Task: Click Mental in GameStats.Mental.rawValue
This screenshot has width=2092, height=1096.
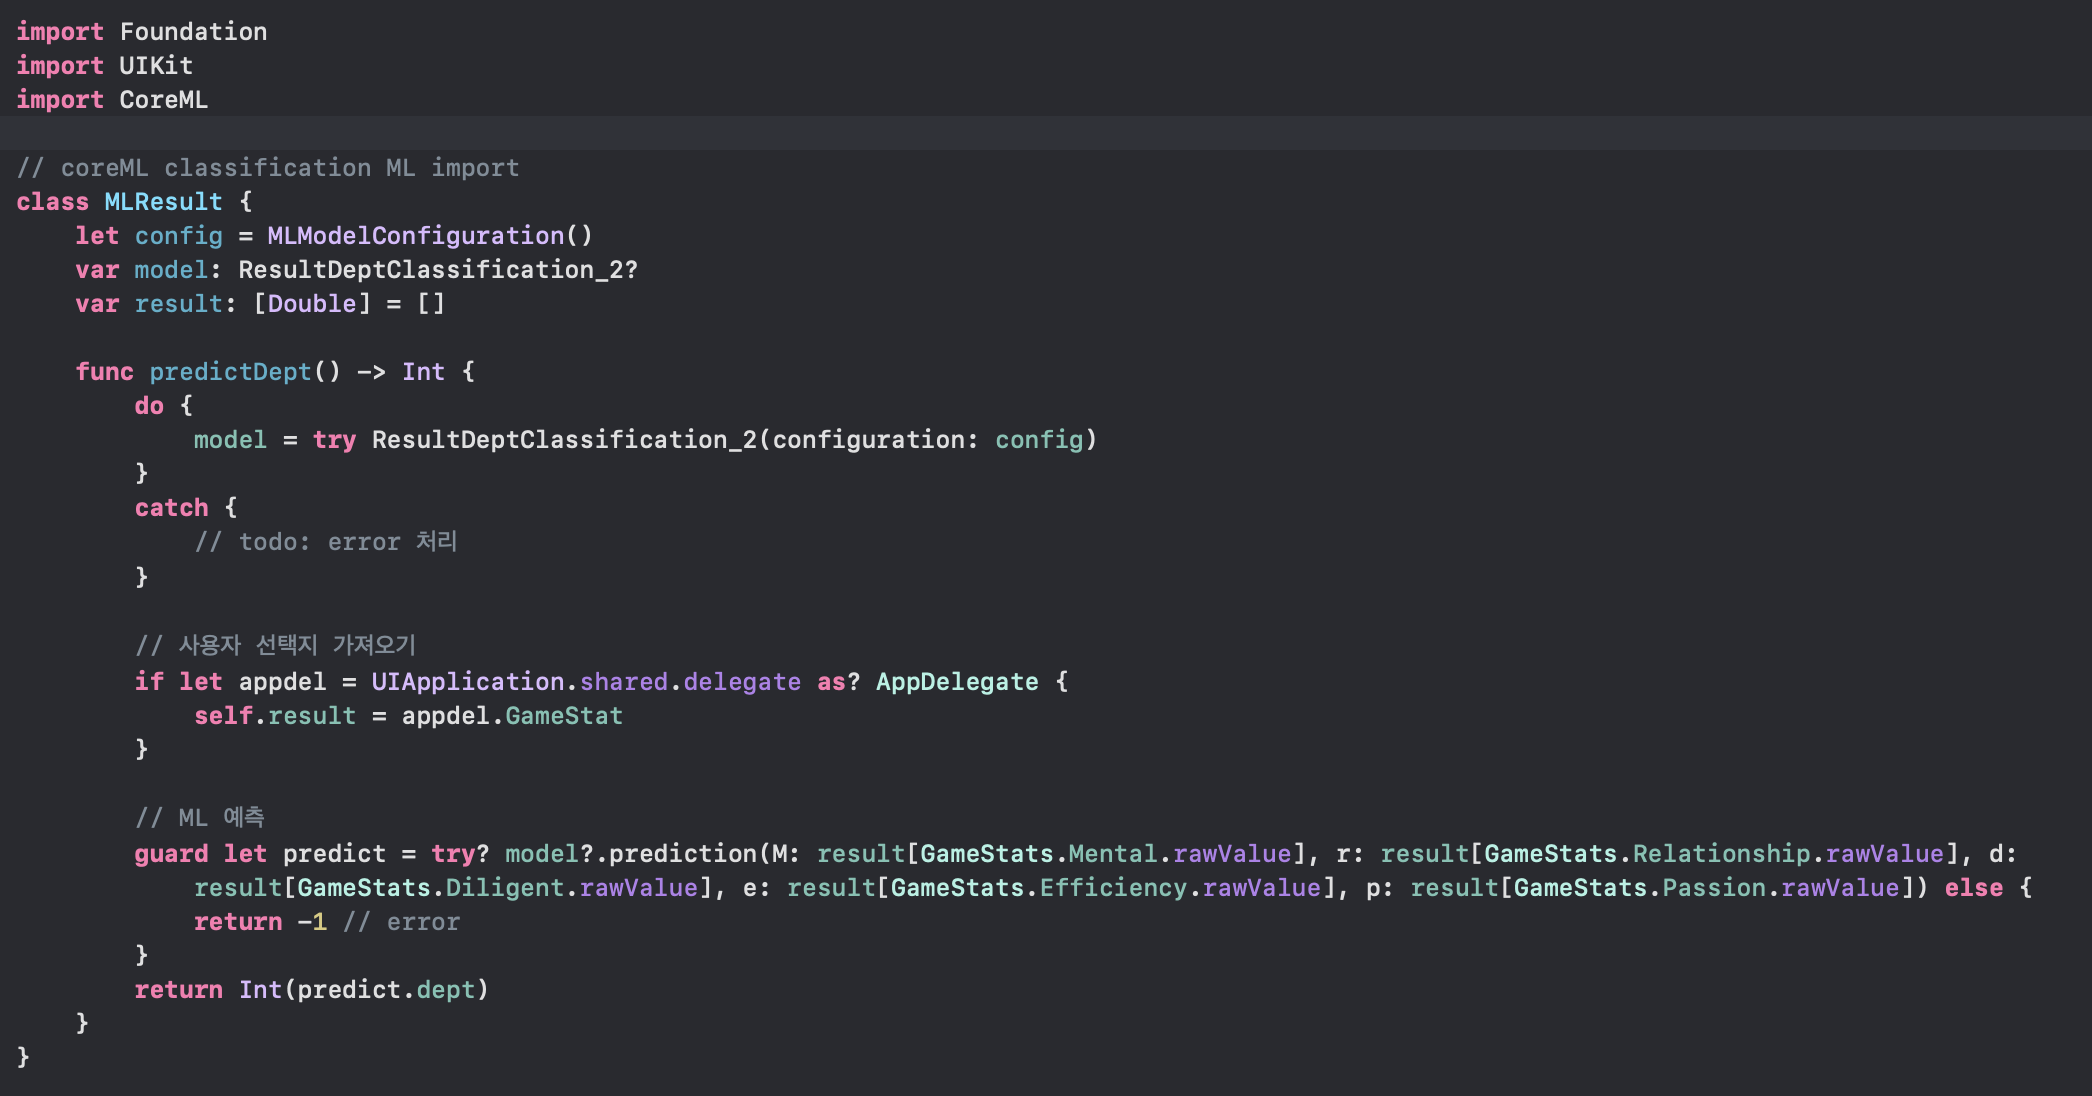Action: click(1110, 854)
